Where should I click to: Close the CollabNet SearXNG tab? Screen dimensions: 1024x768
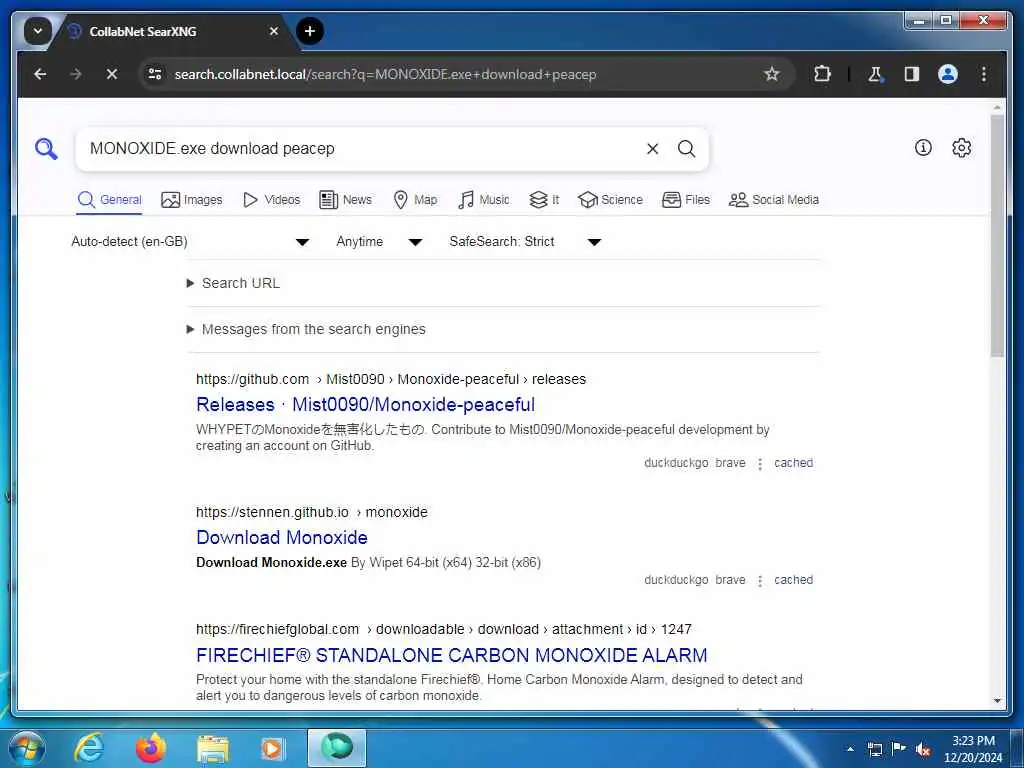274,31
